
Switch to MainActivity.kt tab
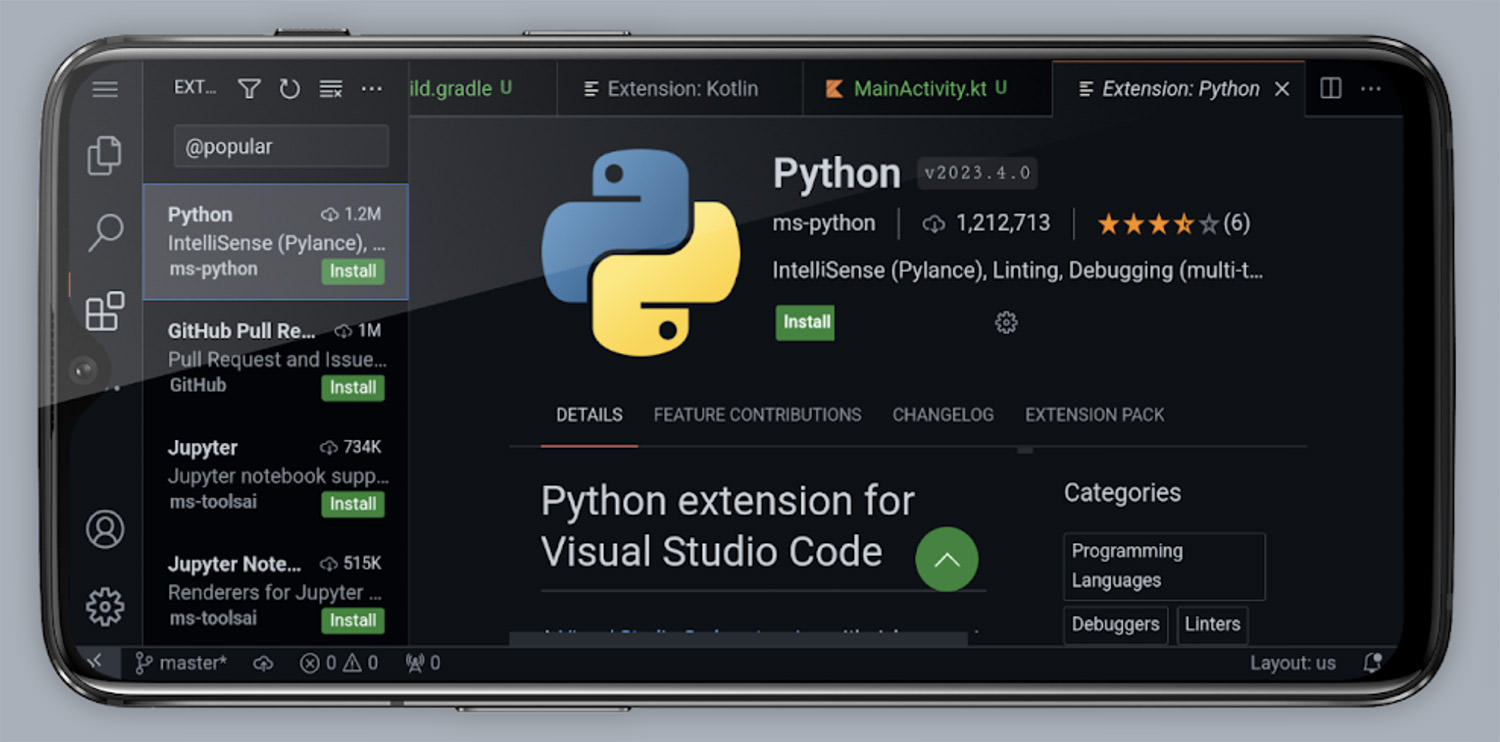pos(928,89)
